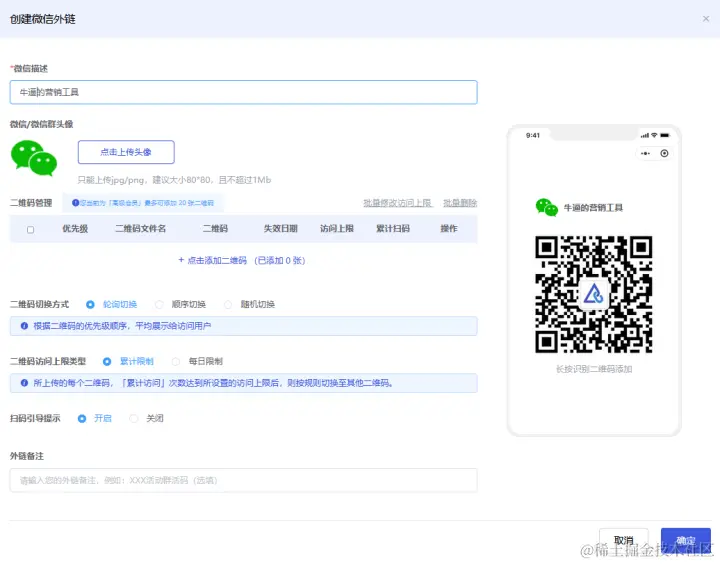
Task: Click the blue logo centered in the QR code
Action: (594, 294)
